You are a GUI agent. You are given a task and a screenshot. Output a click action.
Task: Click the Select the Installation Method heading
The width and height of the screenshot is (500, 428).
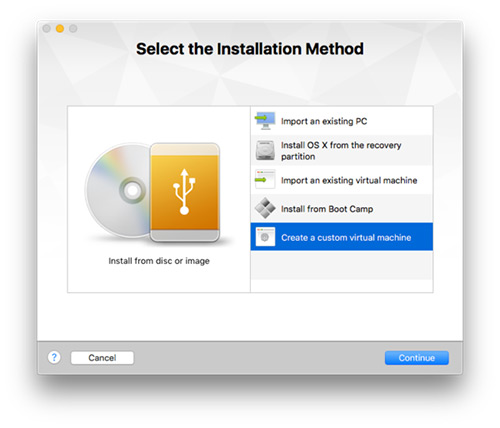click(250, 49)
